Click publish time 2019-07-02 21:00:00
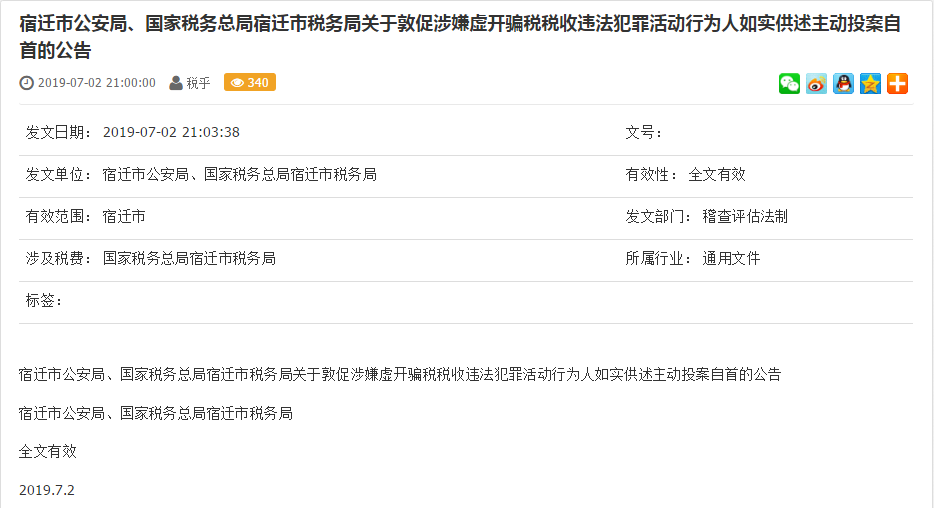The image size is (934, 508). (x=96, y=83)
